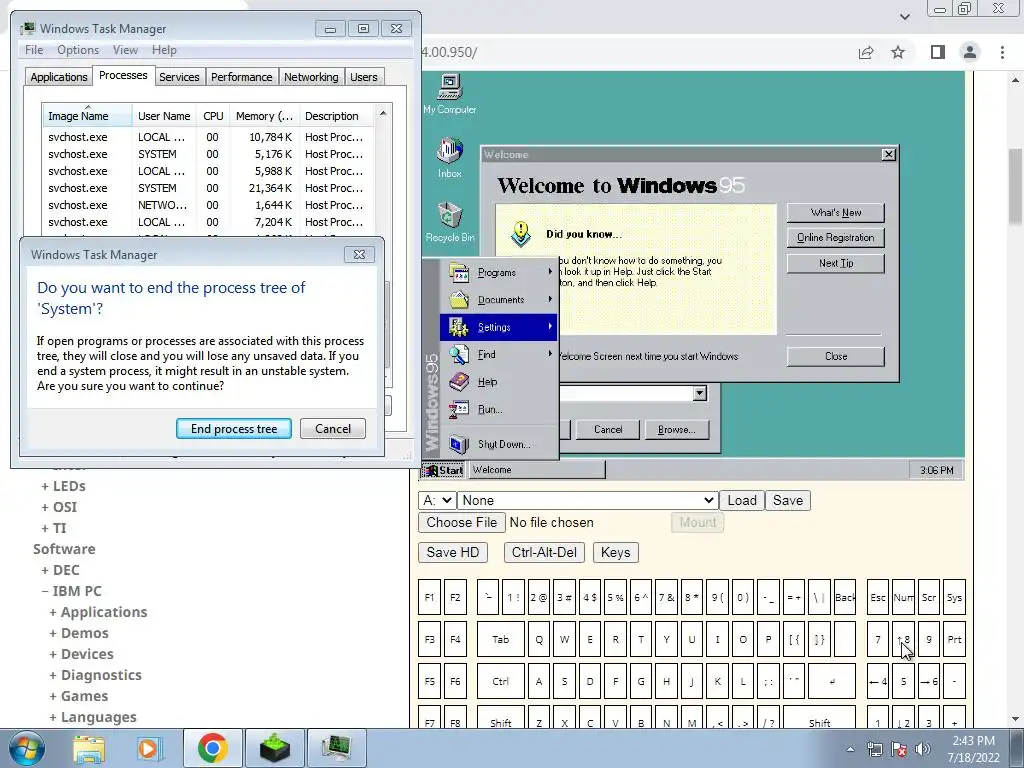Open the File menu in Task Manager
The width and height of the screenshot is (1024, 768).
pyautogui.click(x=34, y=50)
